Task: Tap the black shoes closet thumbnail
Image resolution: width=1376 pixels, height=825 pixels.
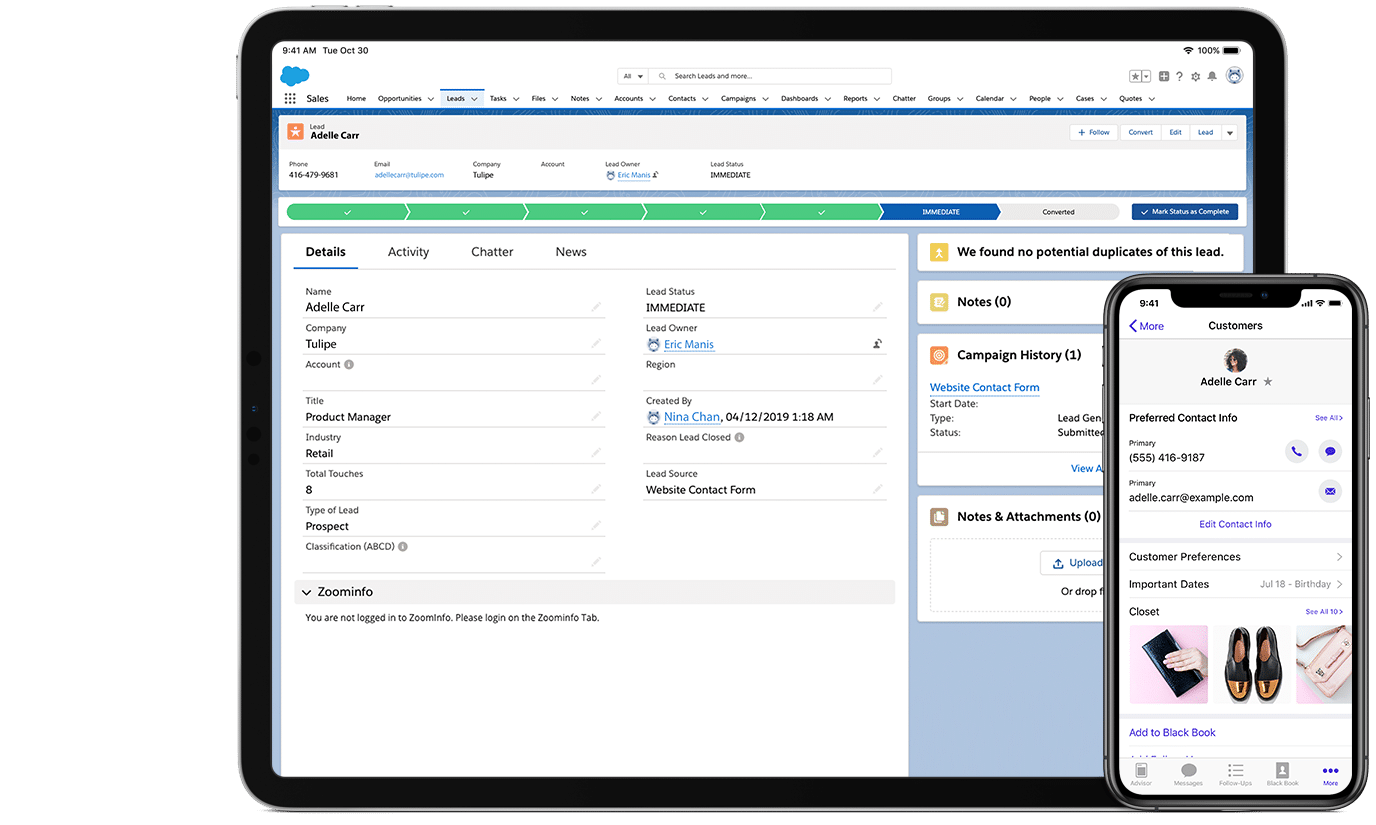Action: [x=1252, y=664]
